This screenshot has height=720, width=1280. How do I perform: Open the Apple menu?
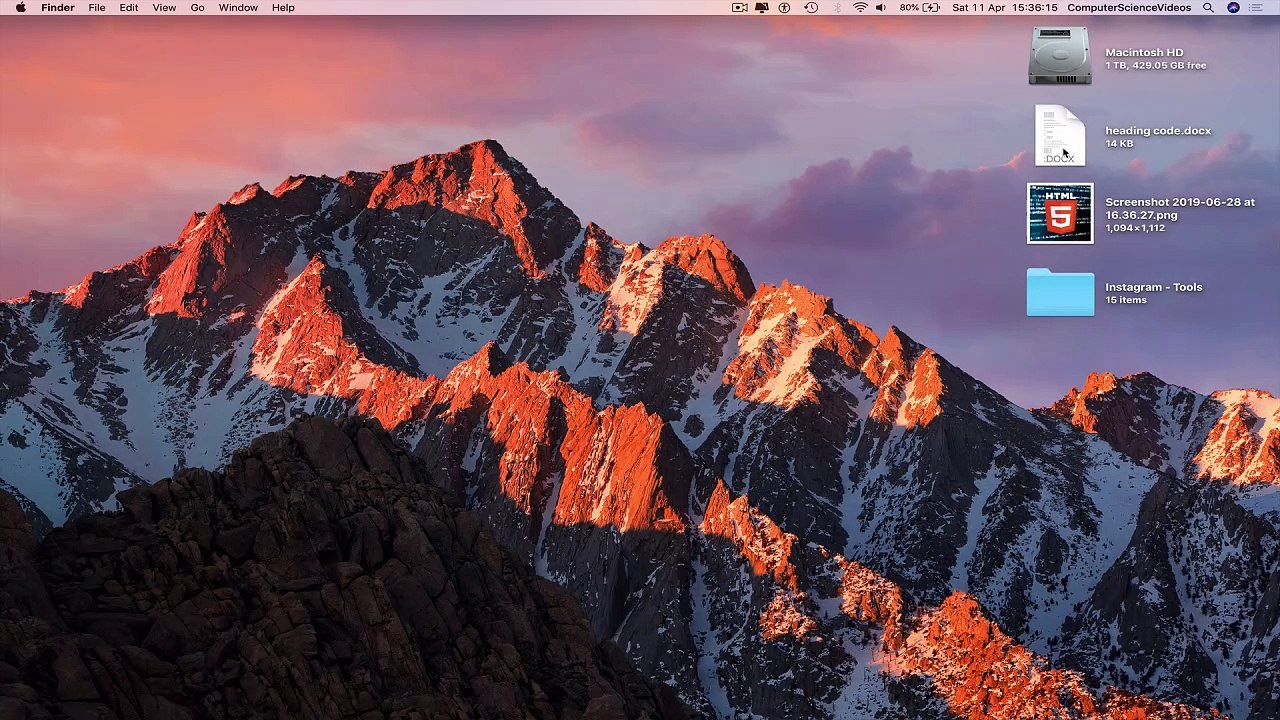point(20,8)
